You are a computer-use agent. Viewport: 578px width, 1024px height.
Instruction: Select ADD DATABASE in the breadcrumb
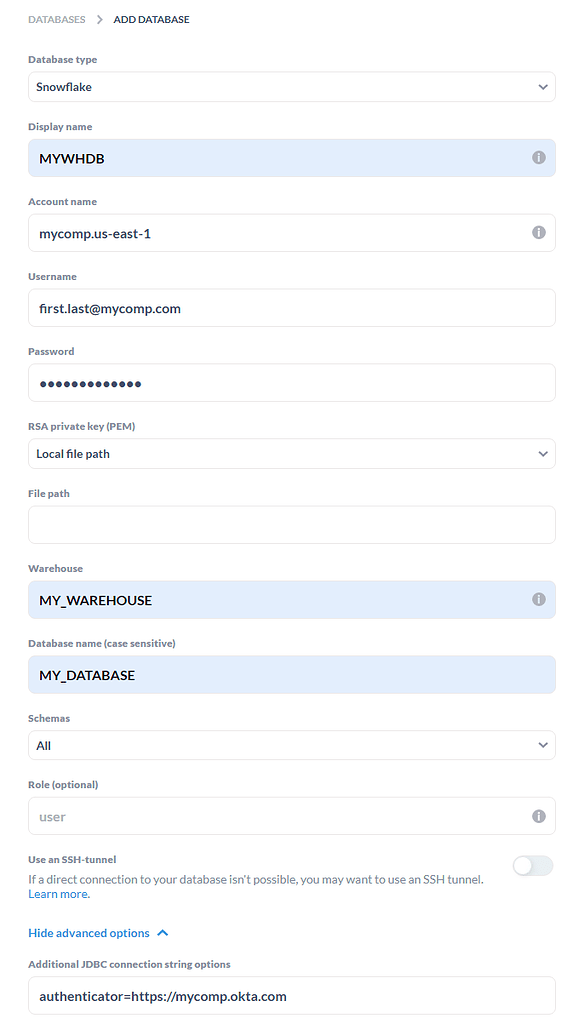click(x=151, y=18)
